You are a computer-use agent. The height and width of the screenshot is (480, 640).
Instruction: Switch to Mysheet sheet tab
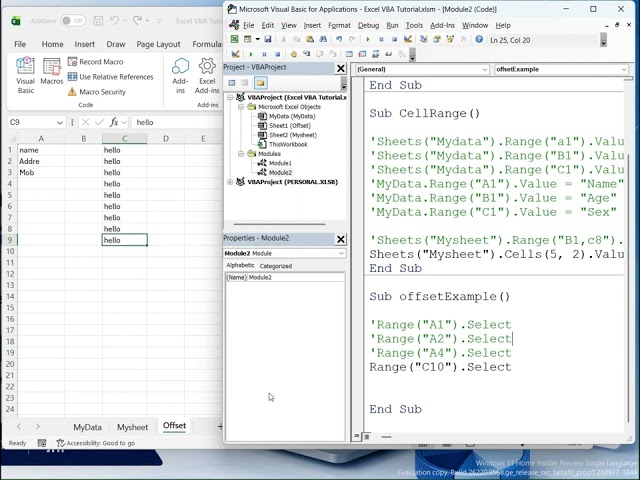(x=132, y=427)
